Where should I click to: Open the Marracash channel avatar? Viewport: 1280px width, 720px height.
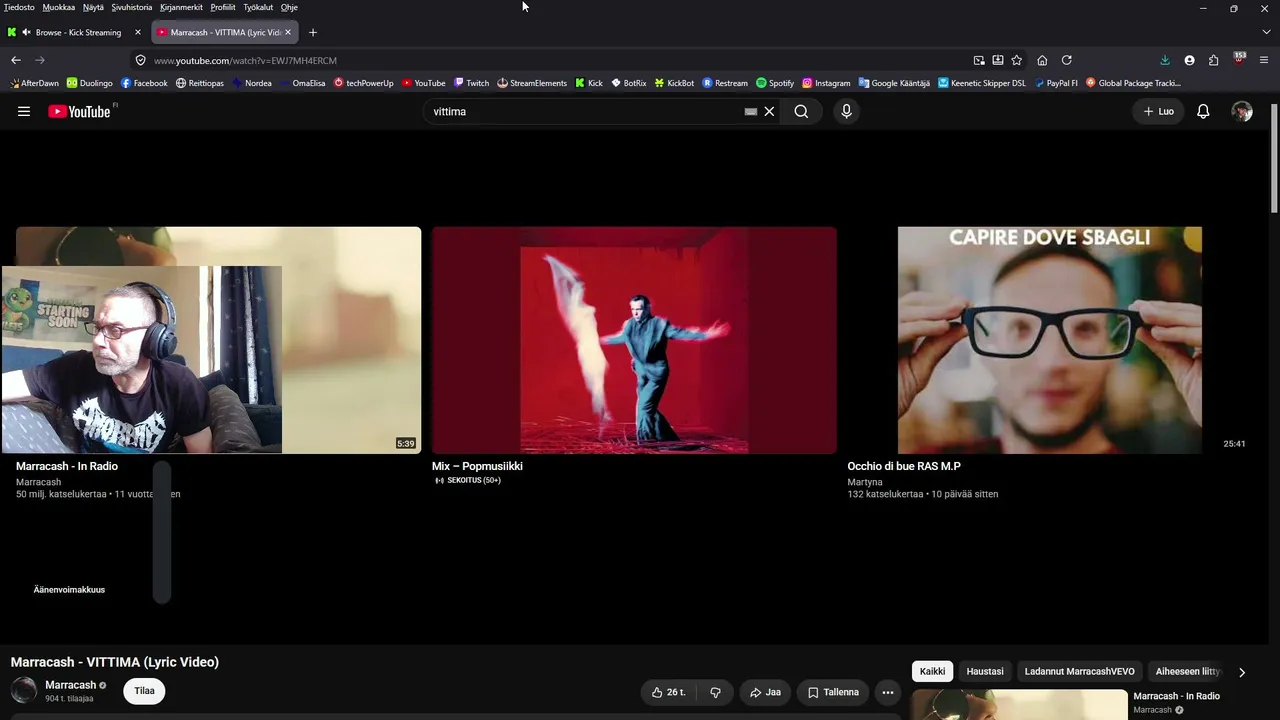[x=24, y=690]
